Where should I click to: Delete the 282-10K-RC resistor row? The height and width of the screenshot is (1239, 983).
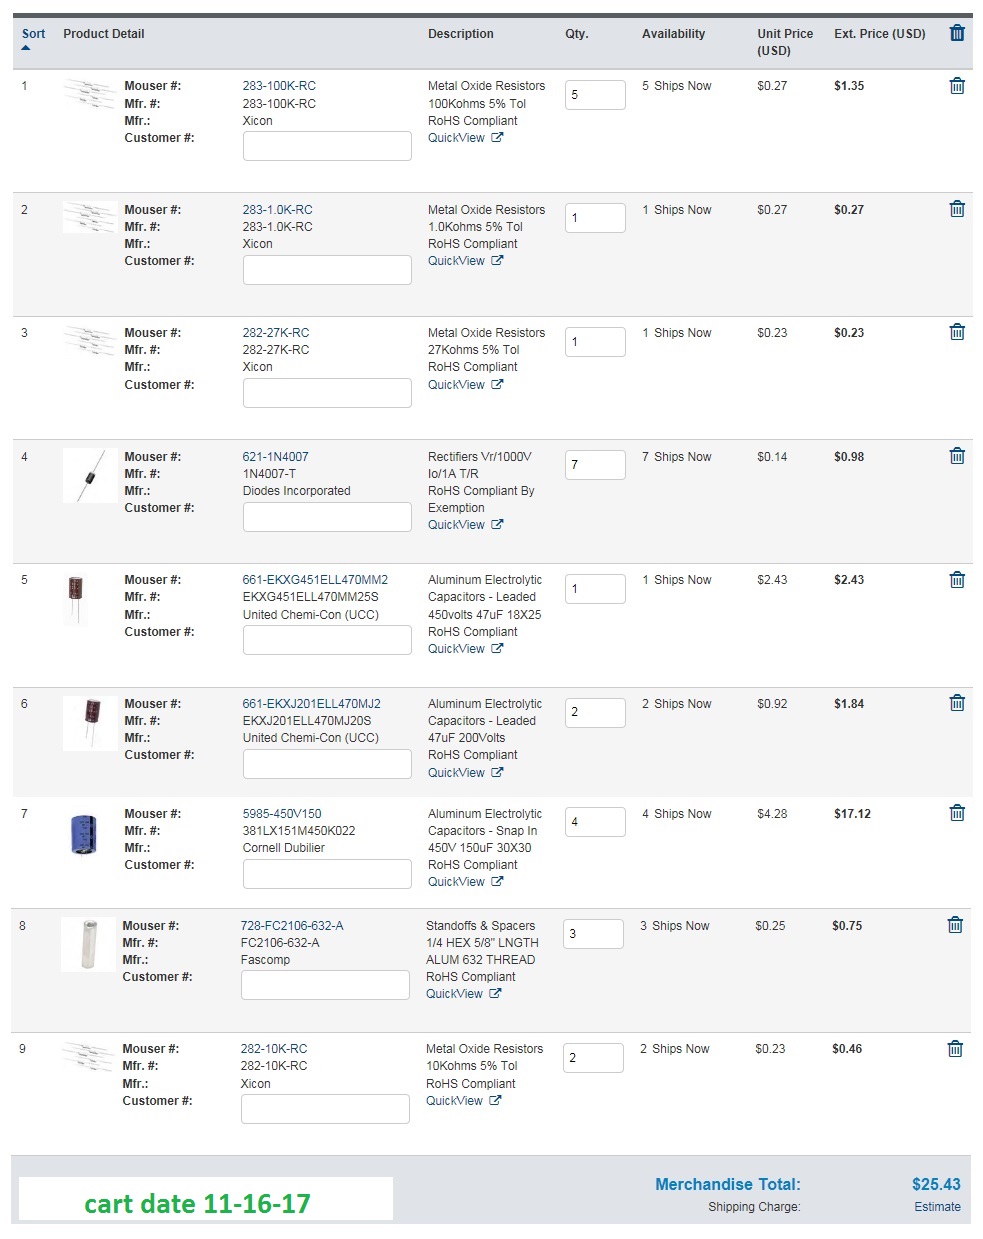(955, 1049)
